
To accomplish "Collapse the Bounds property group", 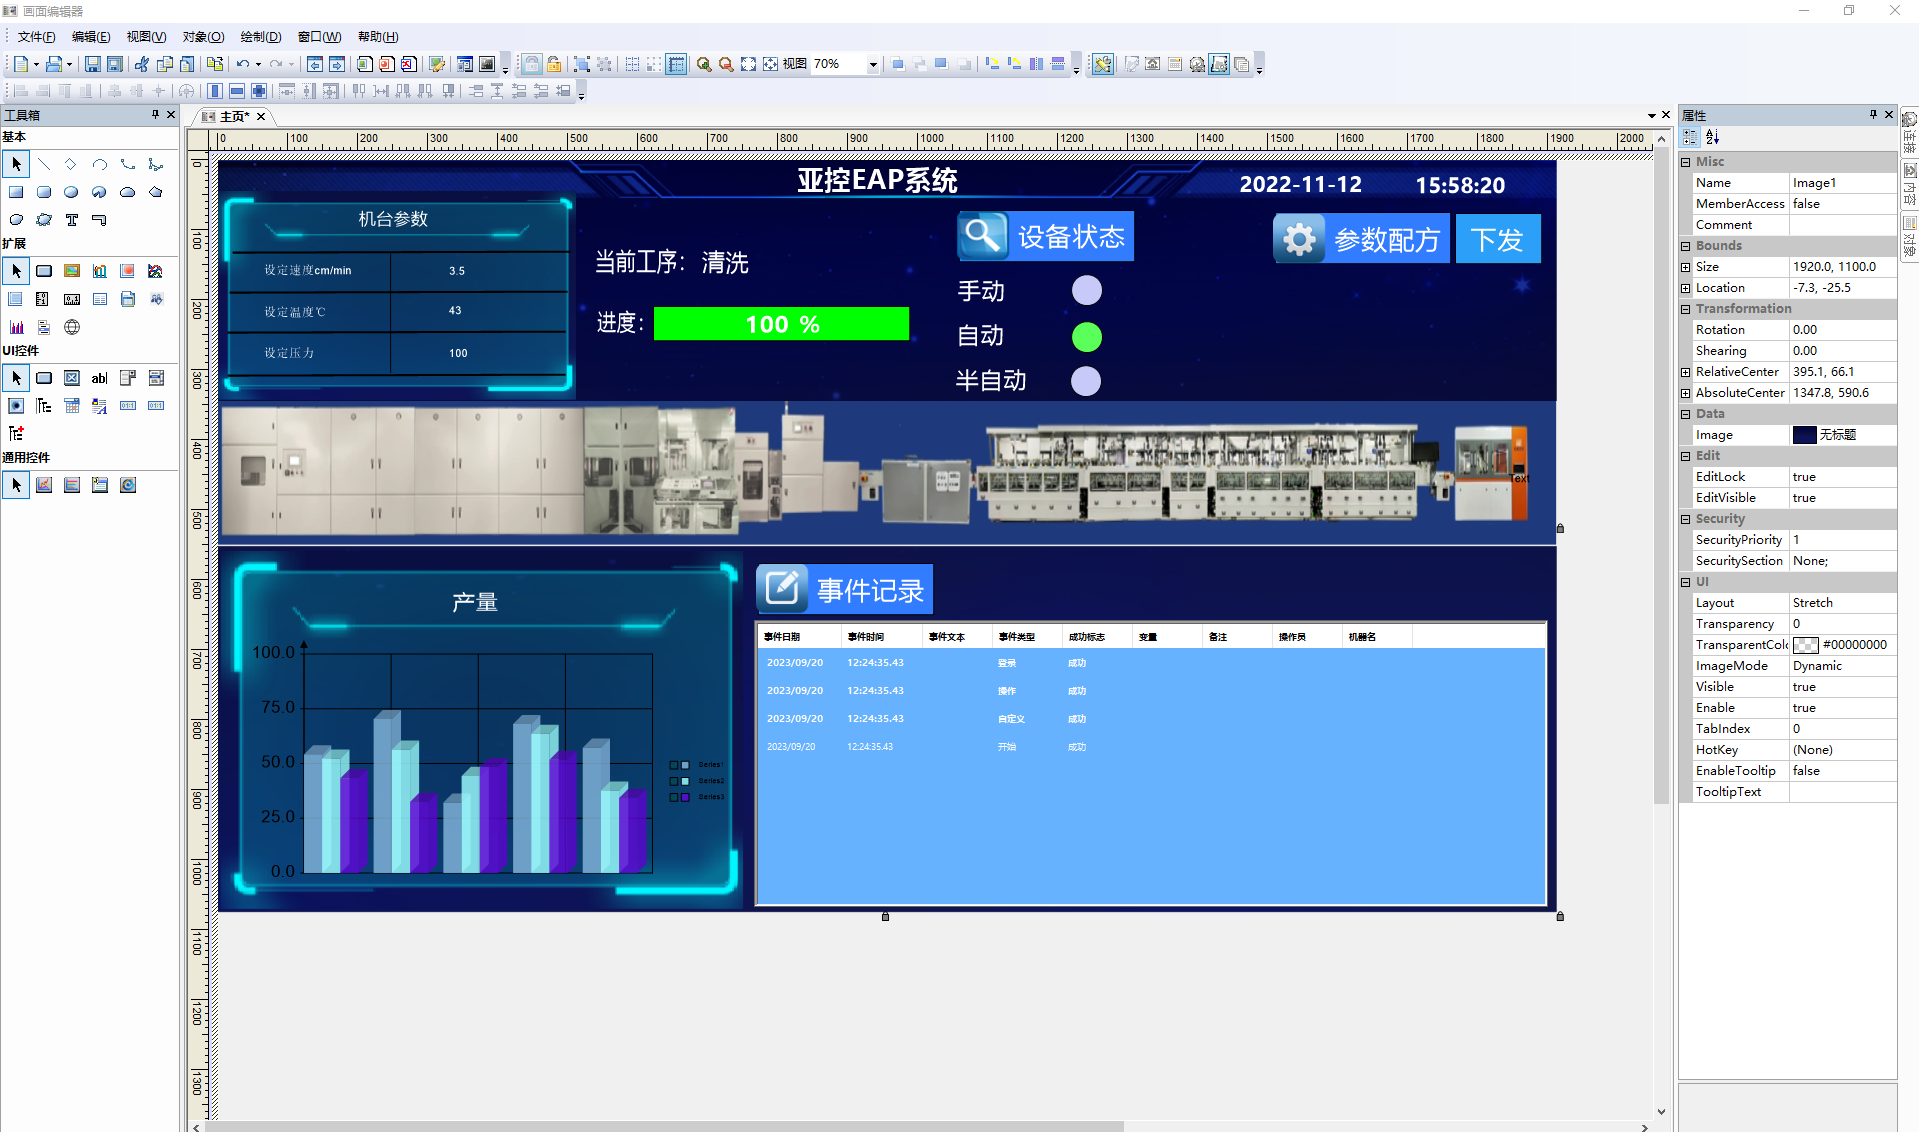I will (x=1686, y=246).
